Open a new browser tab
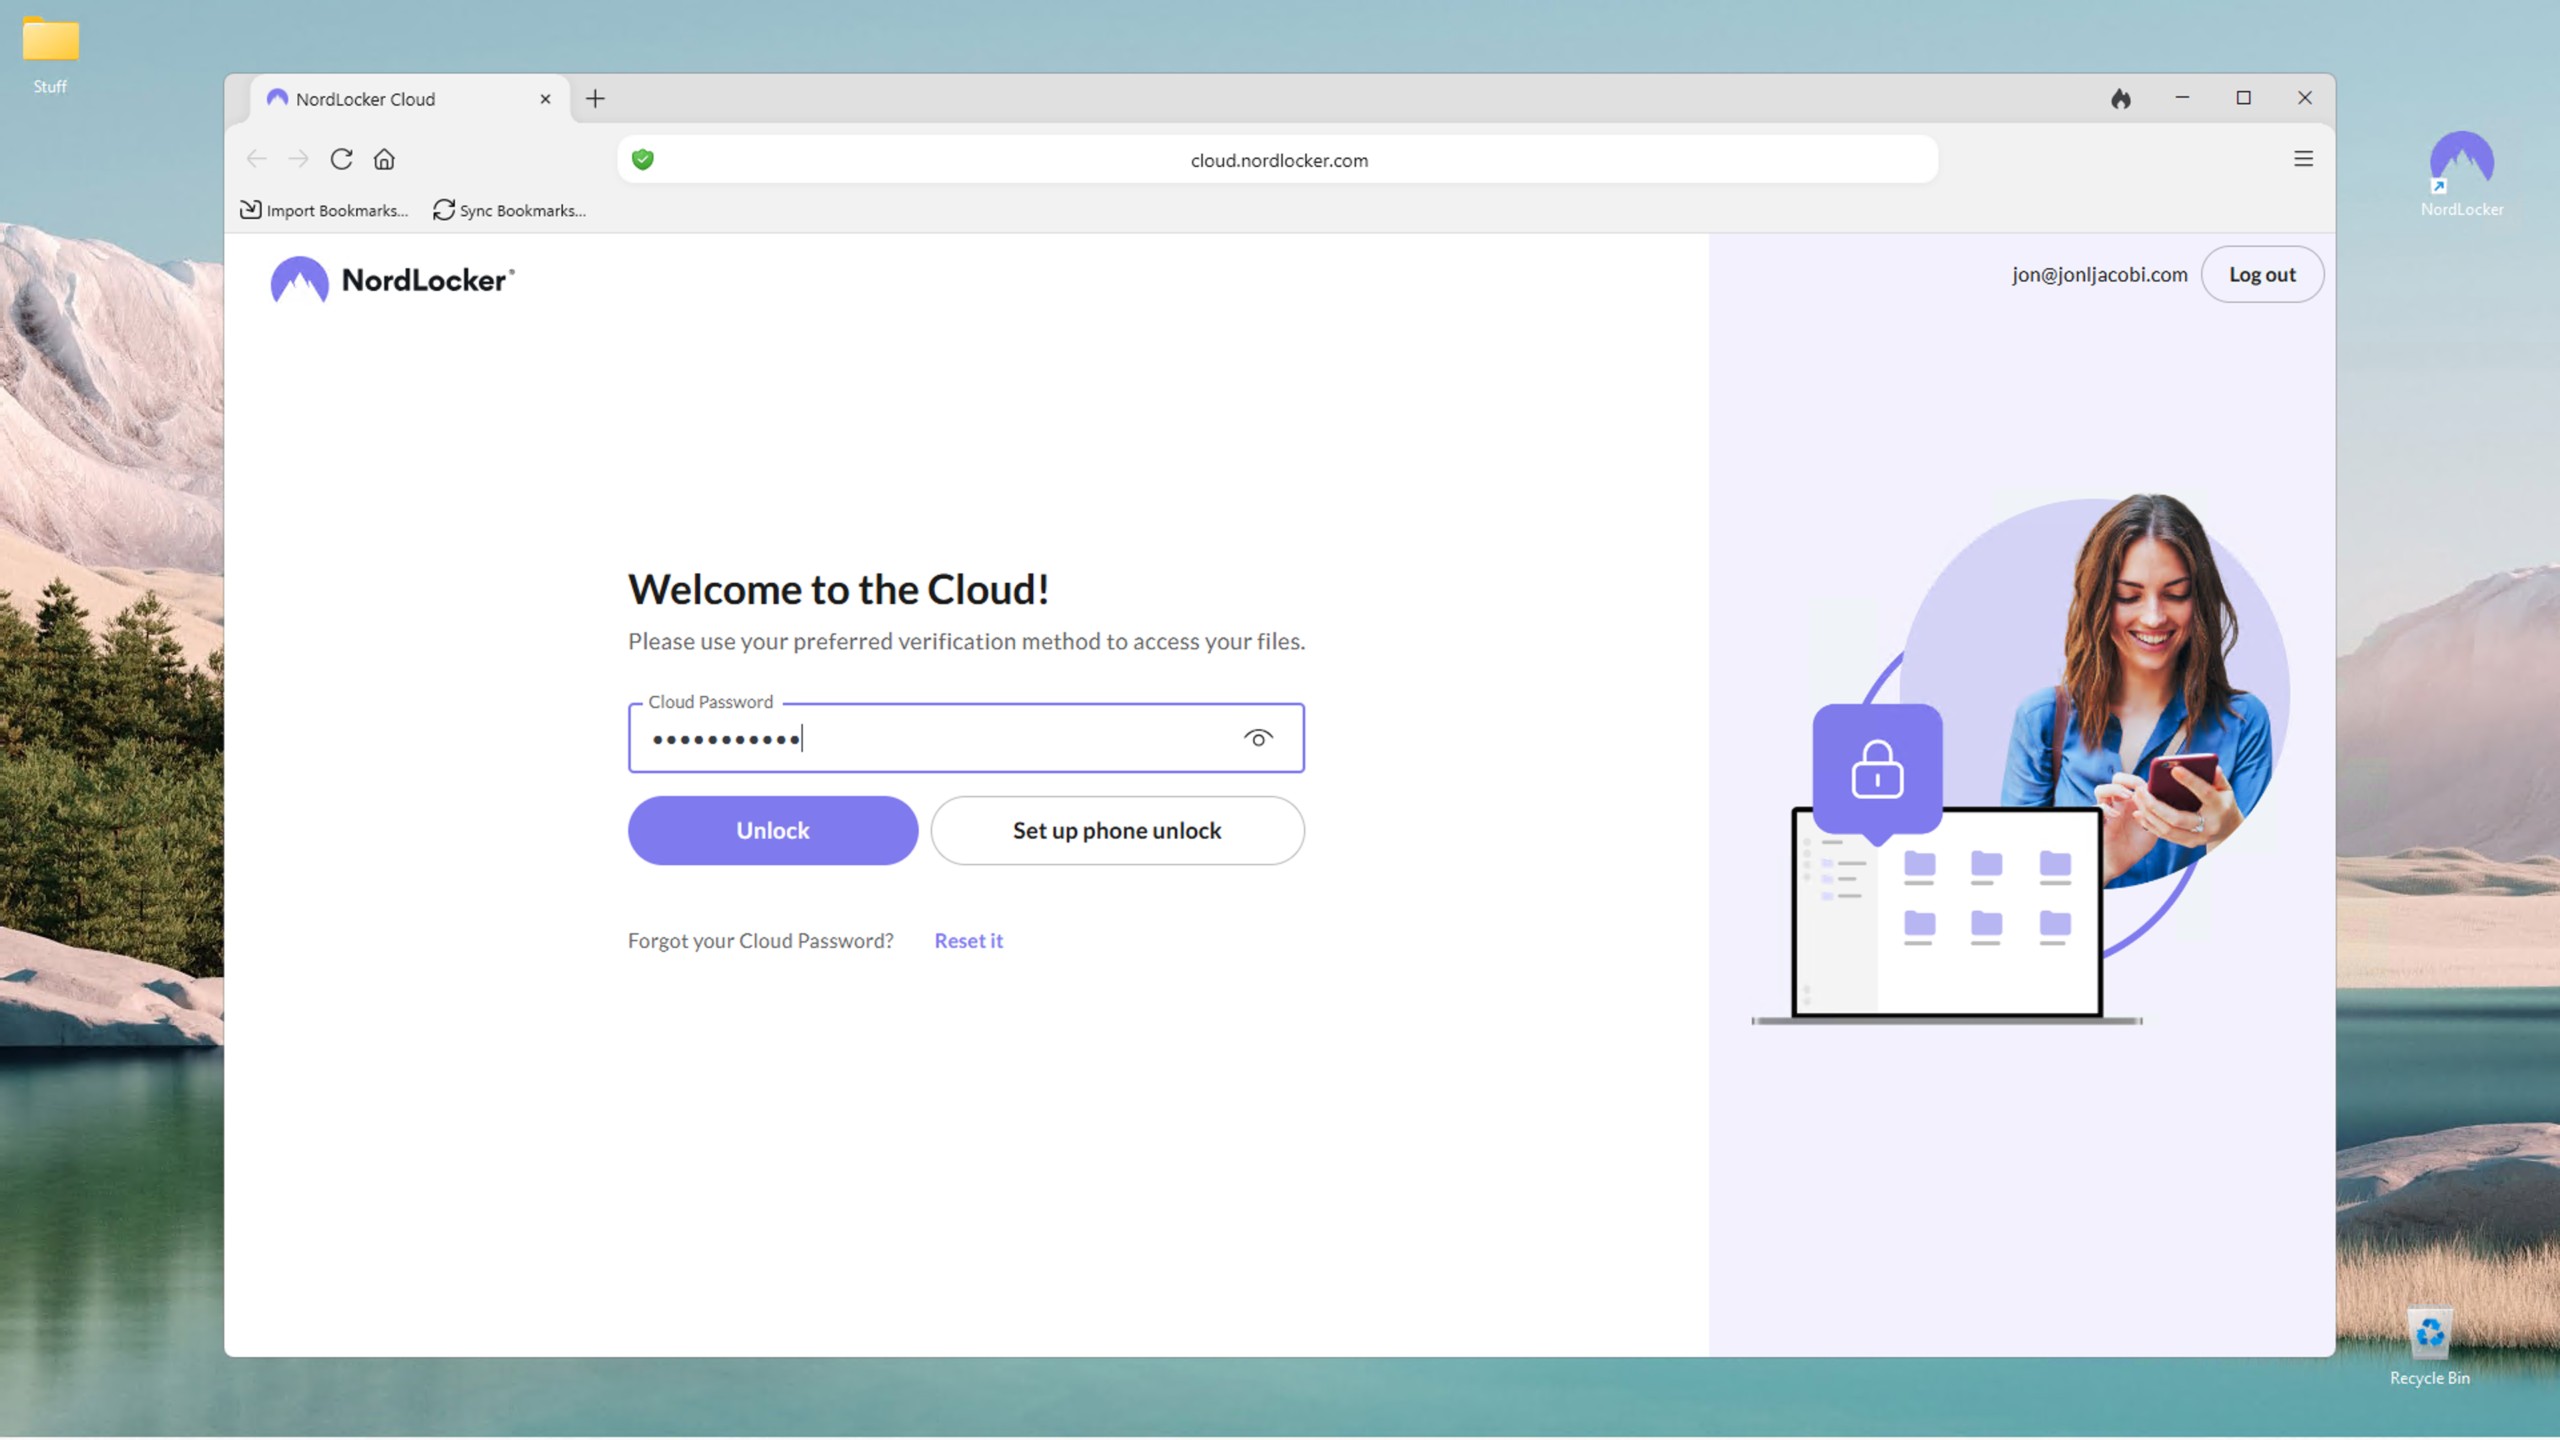This screenshot has width=2560, height=1440. [595, 98]
